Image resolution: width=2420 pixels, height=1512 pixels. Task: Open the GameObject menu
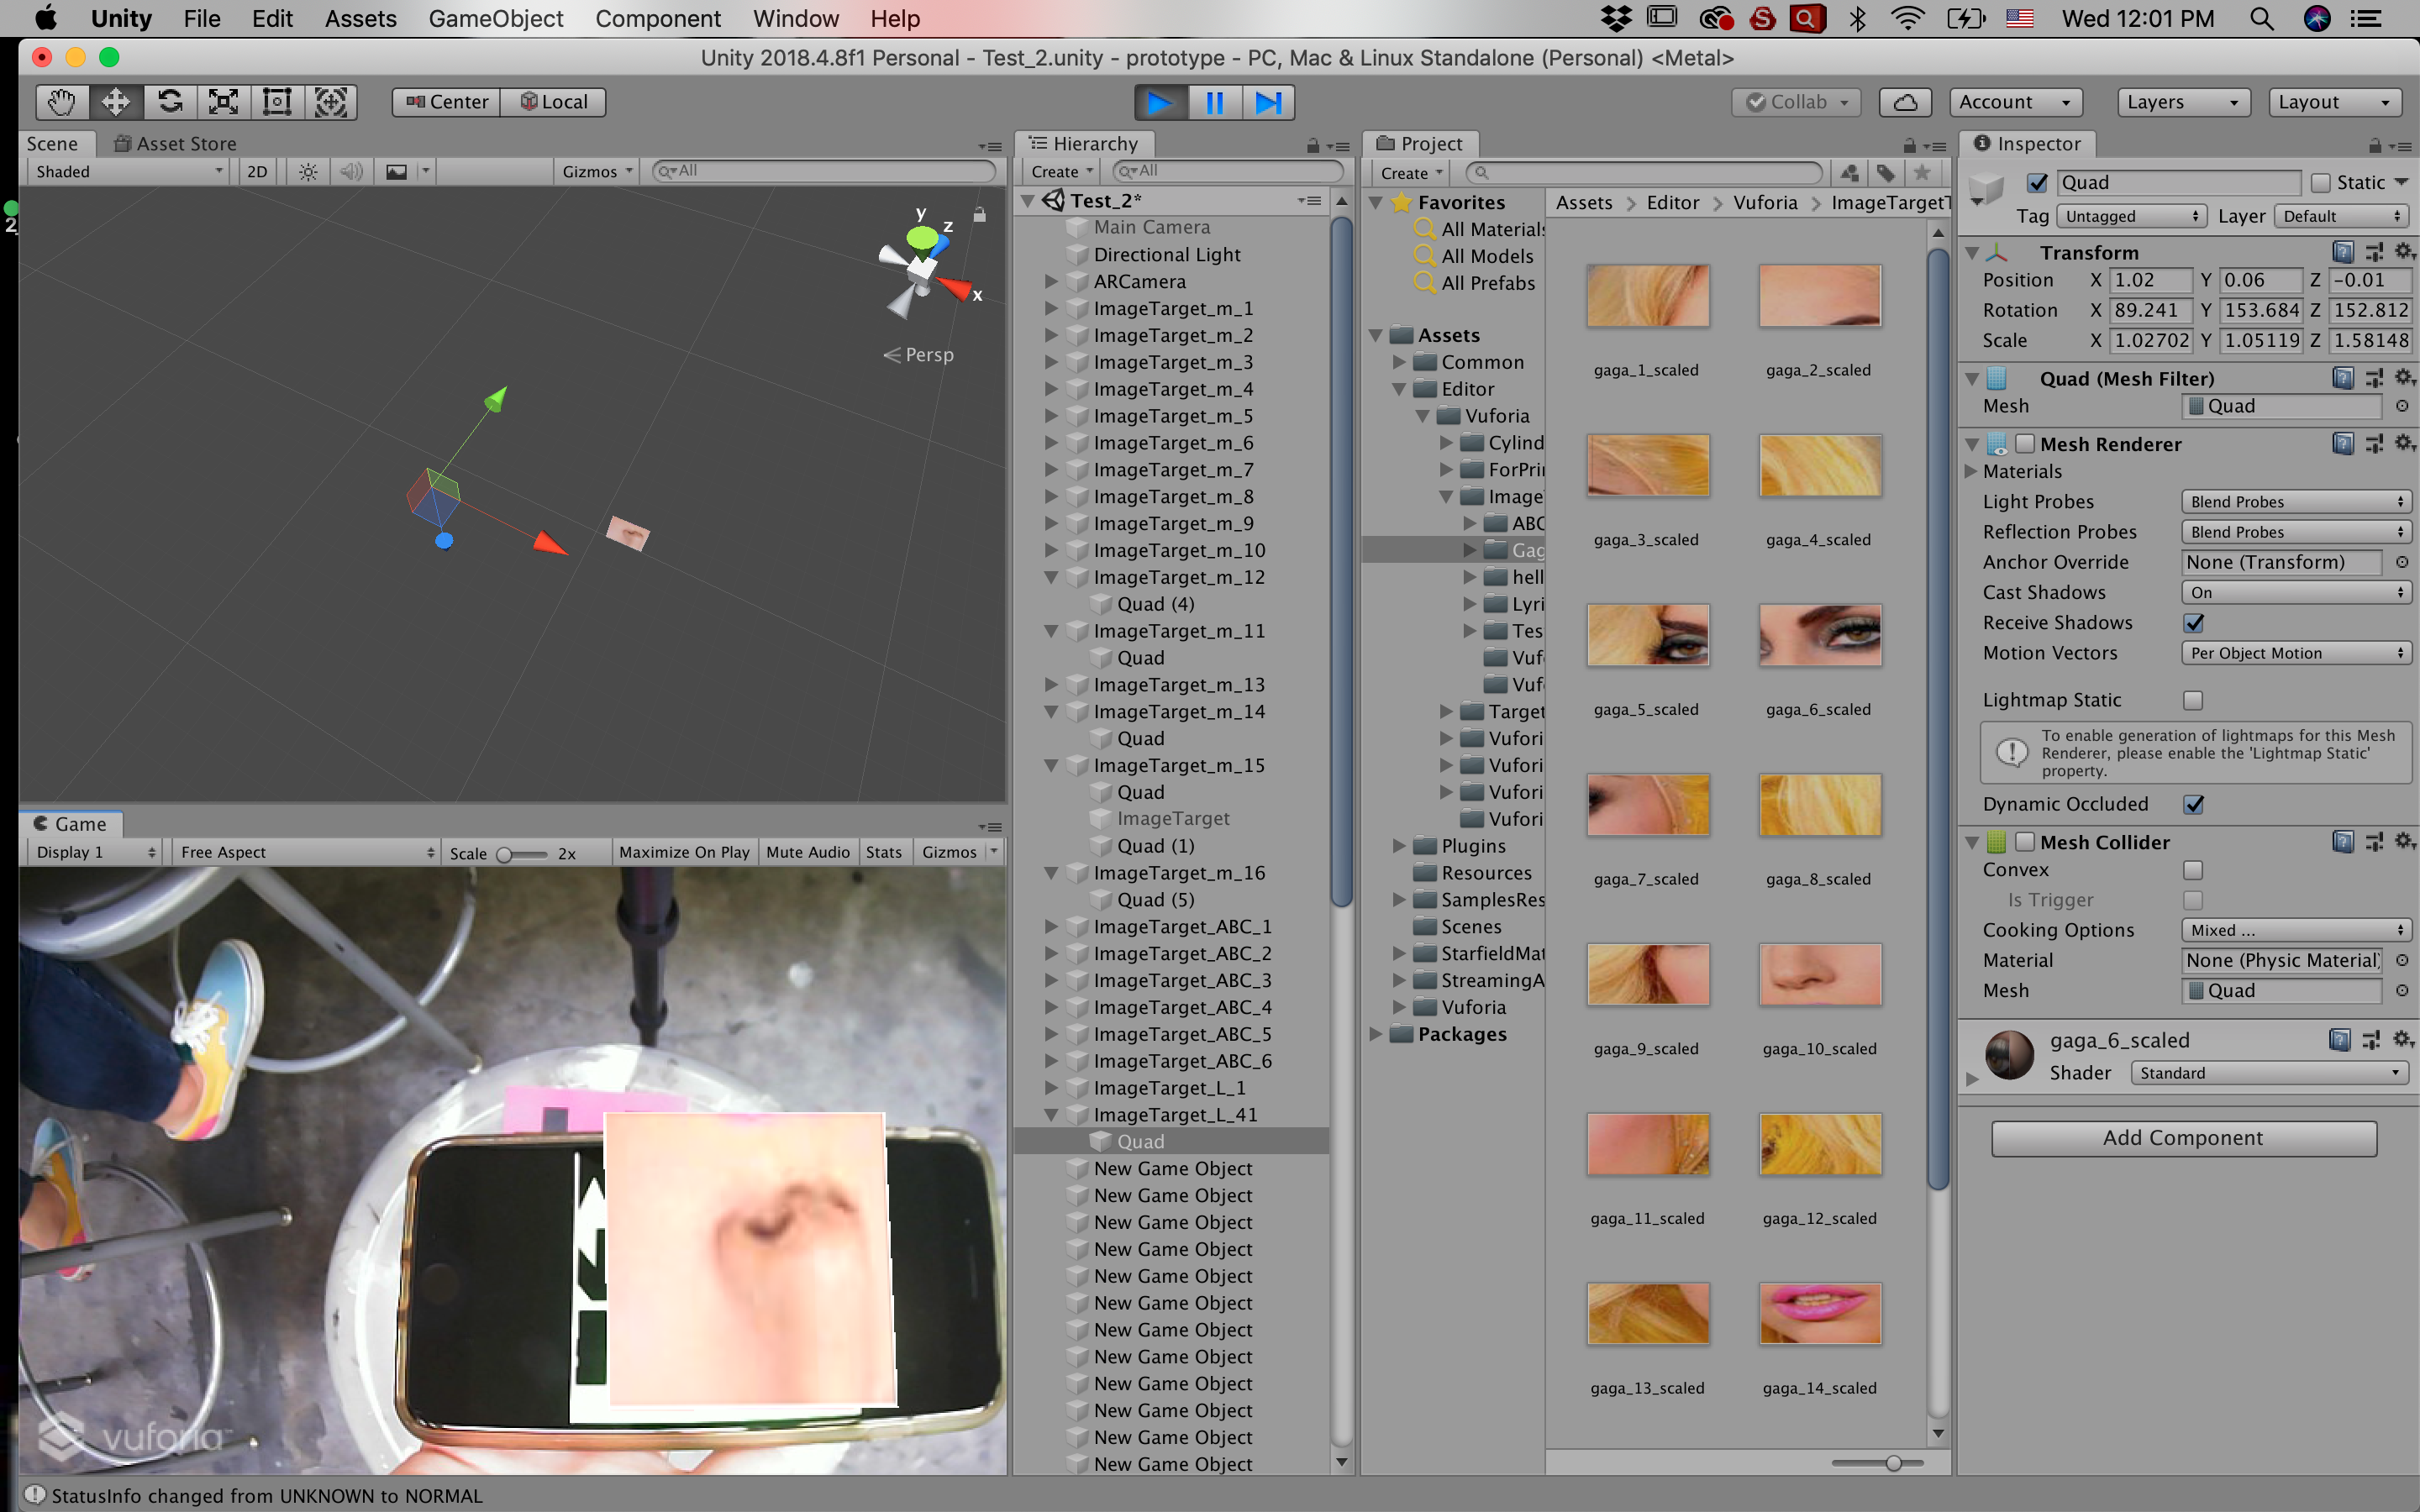click(495, 19)
